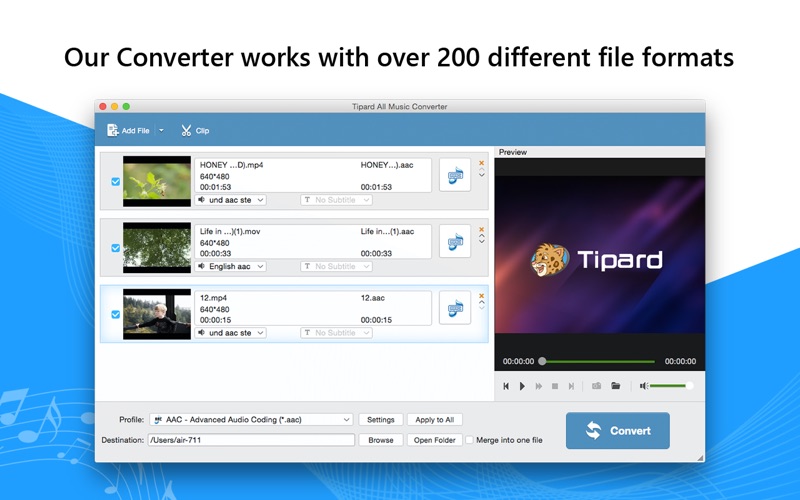Click the volume slider in preview
Image resolution: width=800 pixels, height=500 pixels.
click(x=670, y=386)
